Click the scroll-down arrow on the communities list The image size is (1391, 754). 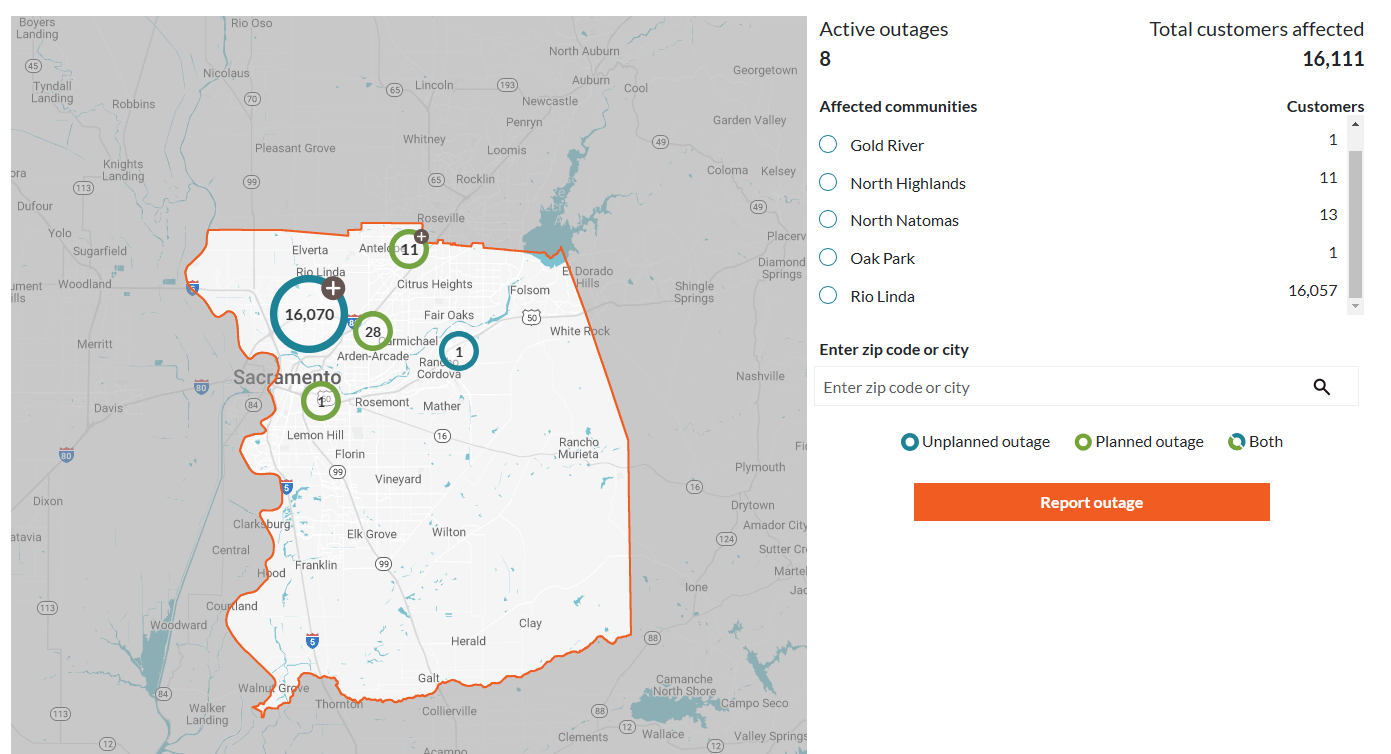coord(1356,304)
